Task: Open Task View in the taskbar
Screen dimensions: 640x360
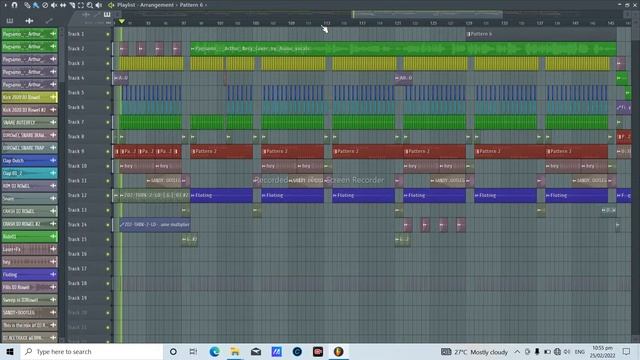Action: [193, 352]
